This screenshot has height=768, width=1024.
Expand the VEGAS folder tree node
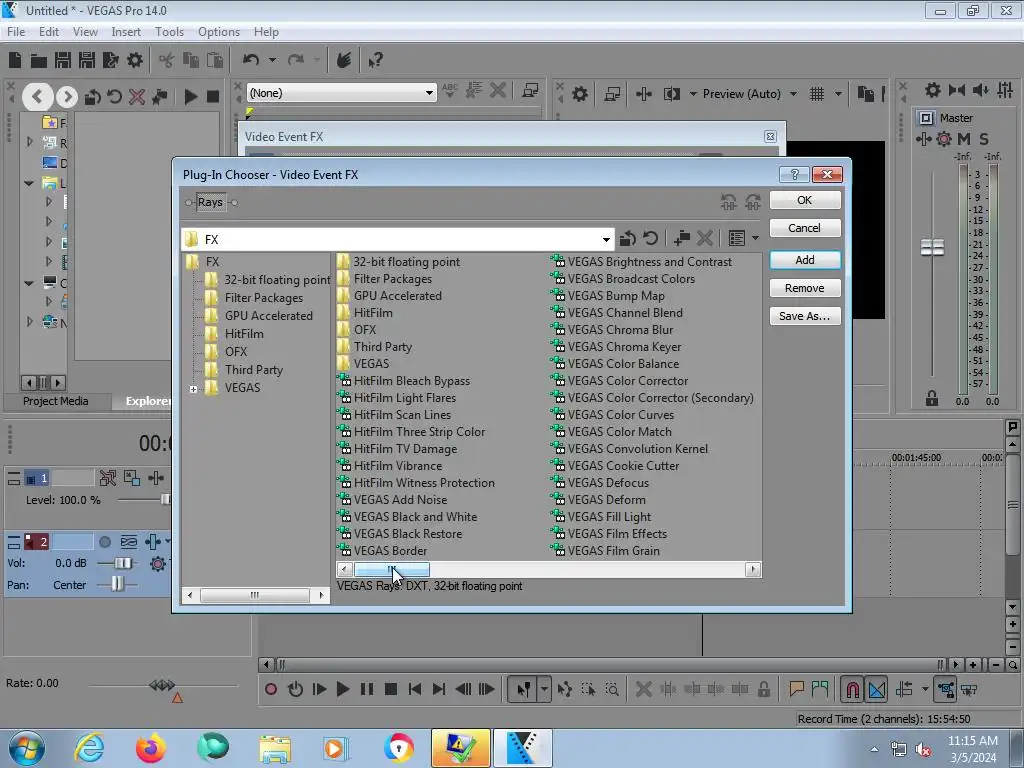pyautogui.click(x=193, y=389)
